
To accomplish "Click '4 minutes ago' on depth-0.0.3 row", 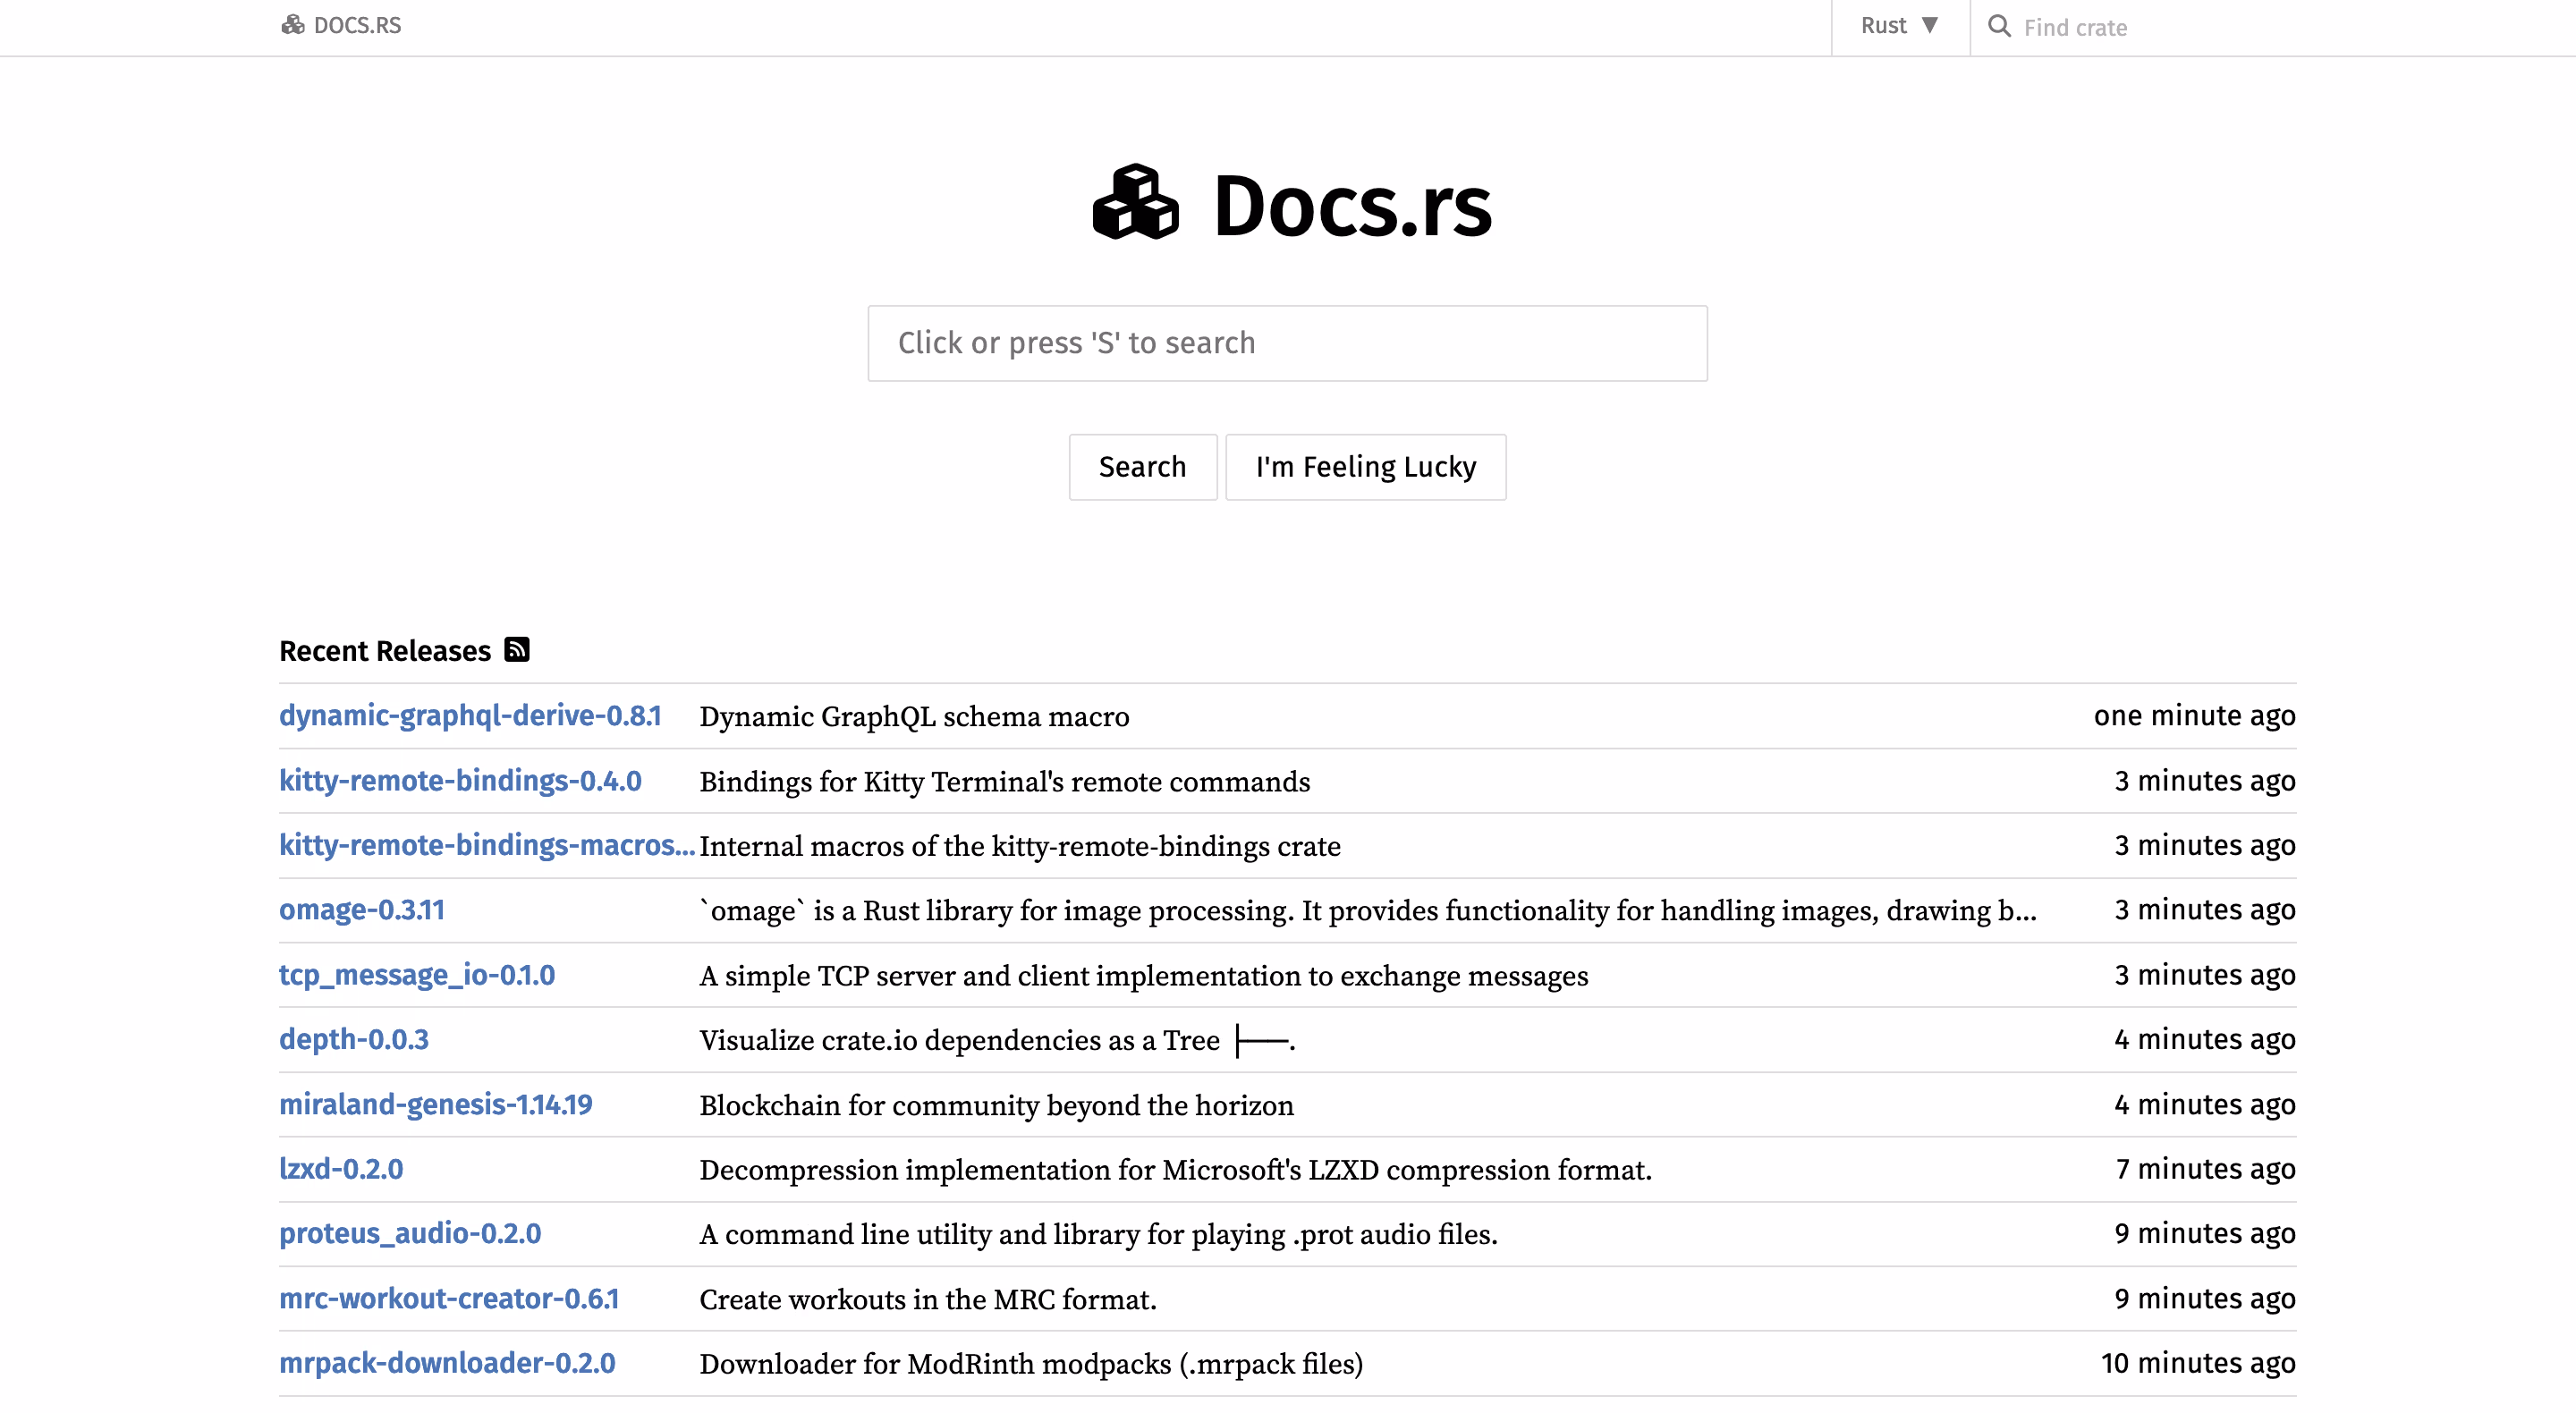I will pyautogui.click(x=2205, y=1040).
